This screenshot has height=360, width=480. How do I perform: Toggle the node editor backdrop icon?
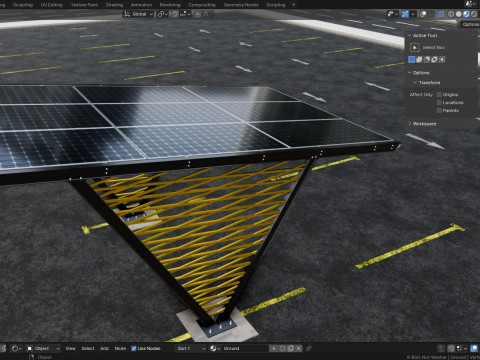pos(474,348)
